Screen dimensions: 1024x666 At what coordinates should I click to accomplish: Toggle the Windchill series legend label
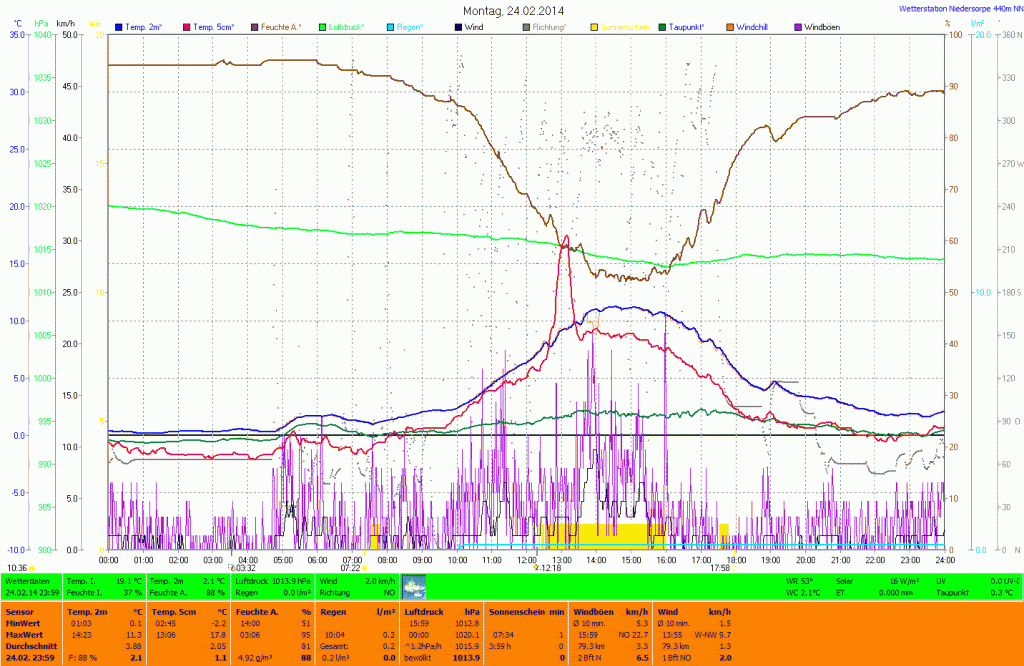(x=755, y=25)
